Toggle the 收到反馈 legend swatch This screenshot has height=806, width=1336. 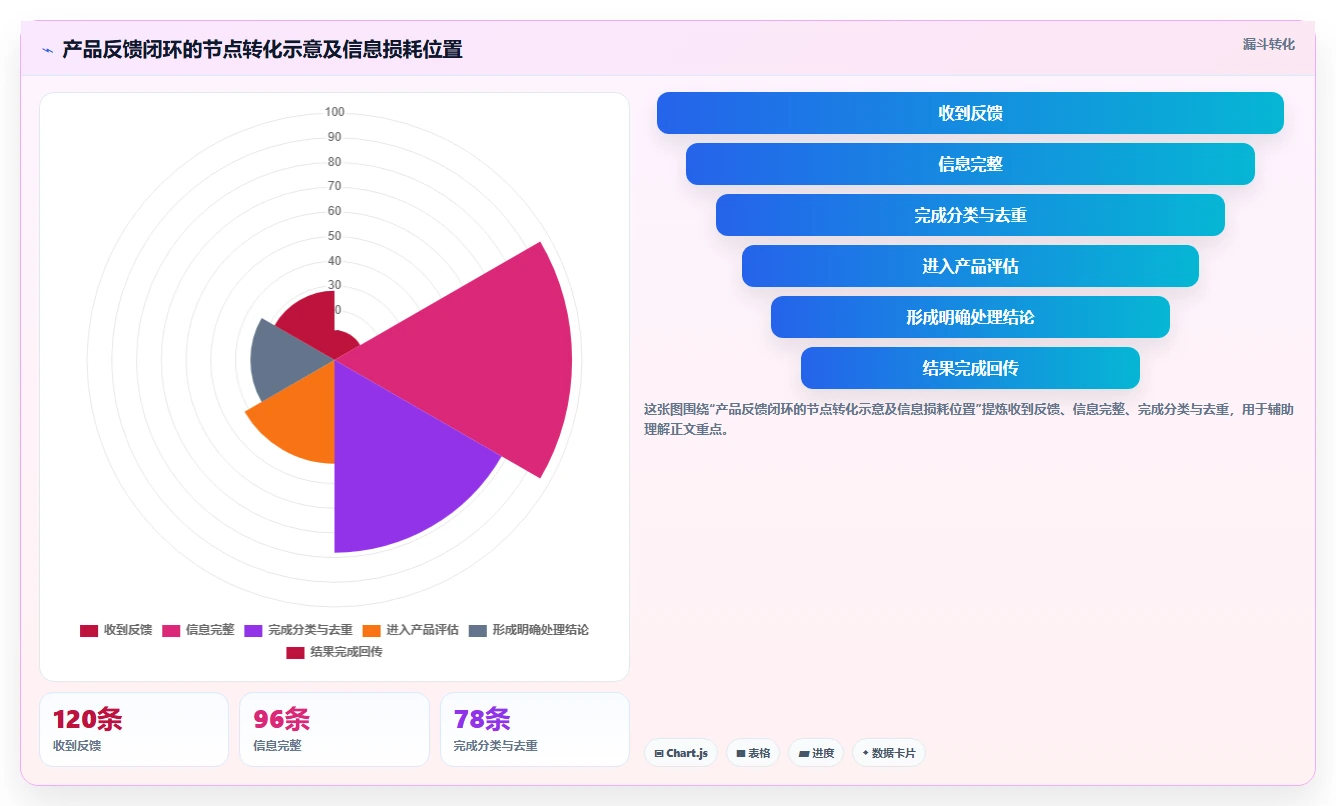(89, 630)
